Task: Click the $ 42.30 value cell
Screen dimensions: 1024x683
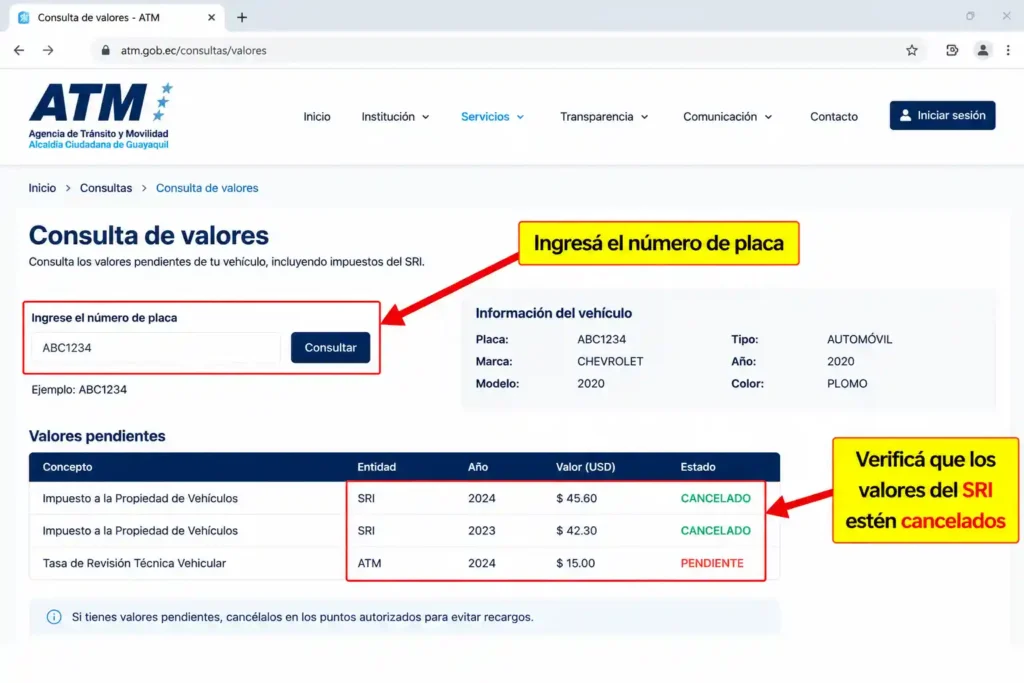Action: click(577, 531)
